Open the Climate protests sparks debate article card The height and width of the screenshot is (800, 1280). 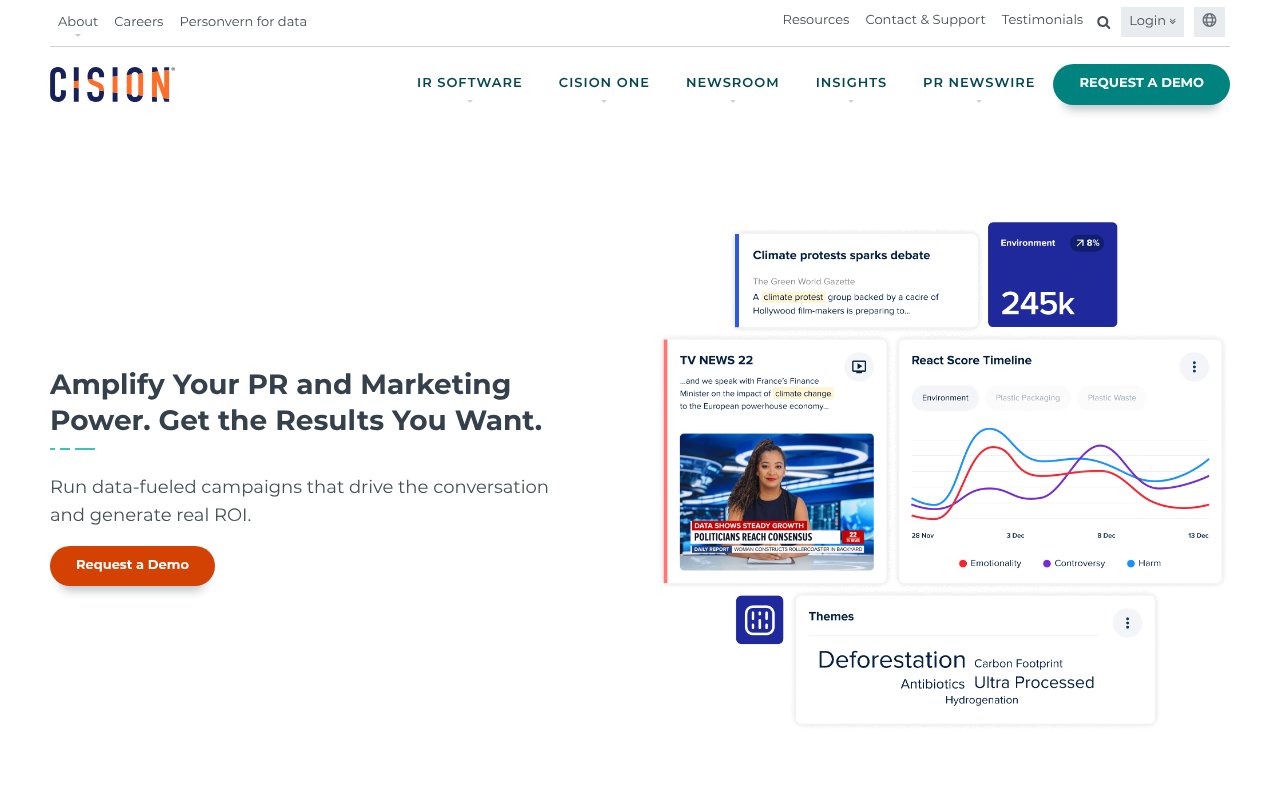pos(855,280)
